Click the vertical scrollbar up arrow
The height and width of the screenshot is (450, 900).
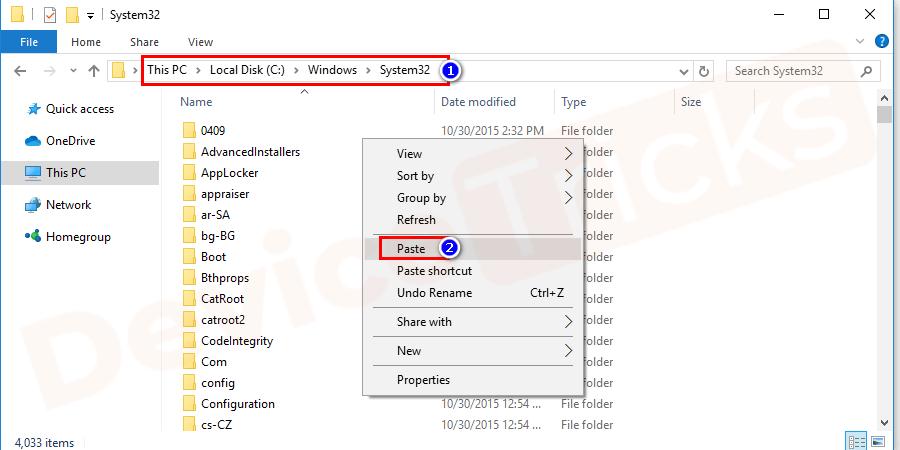coord(885,98)
